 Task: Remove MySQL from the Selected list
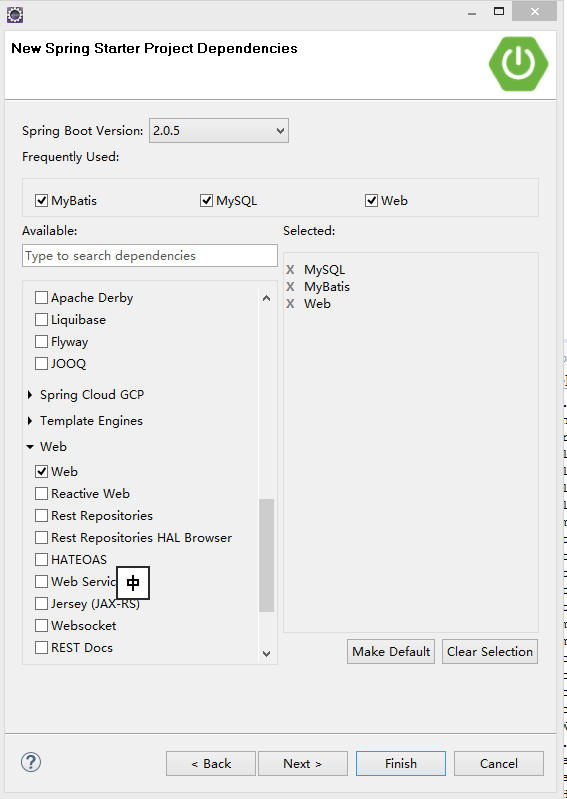click(x=290, y=270)
